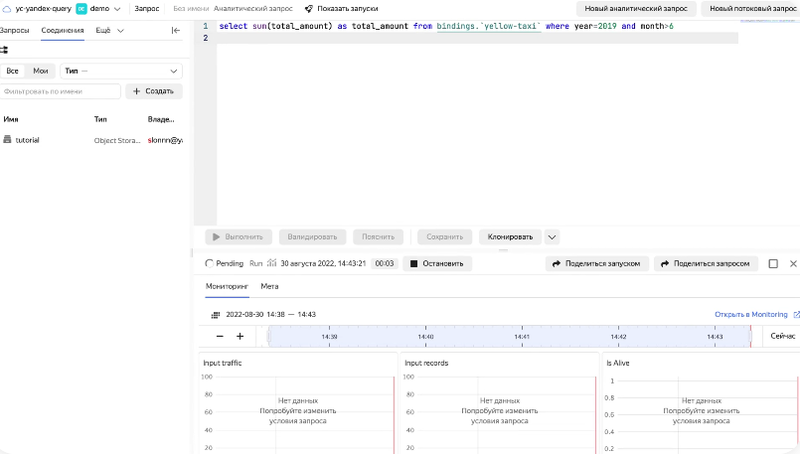Screen dimensions: 800x454
Task: Click the 14:40 mark on timeline
Action: [426, 337]
